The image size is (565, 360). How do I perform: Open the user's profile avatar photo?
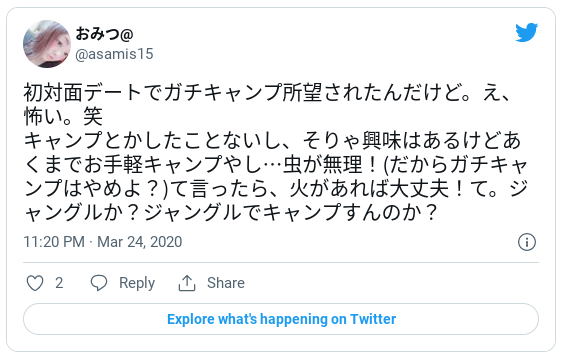pos(47,44)
